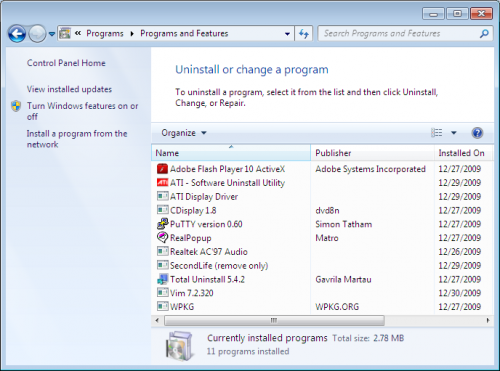Open Turn Windows features on or off
This screenshot has width=500, height=371.
click(x=82, y=111)
